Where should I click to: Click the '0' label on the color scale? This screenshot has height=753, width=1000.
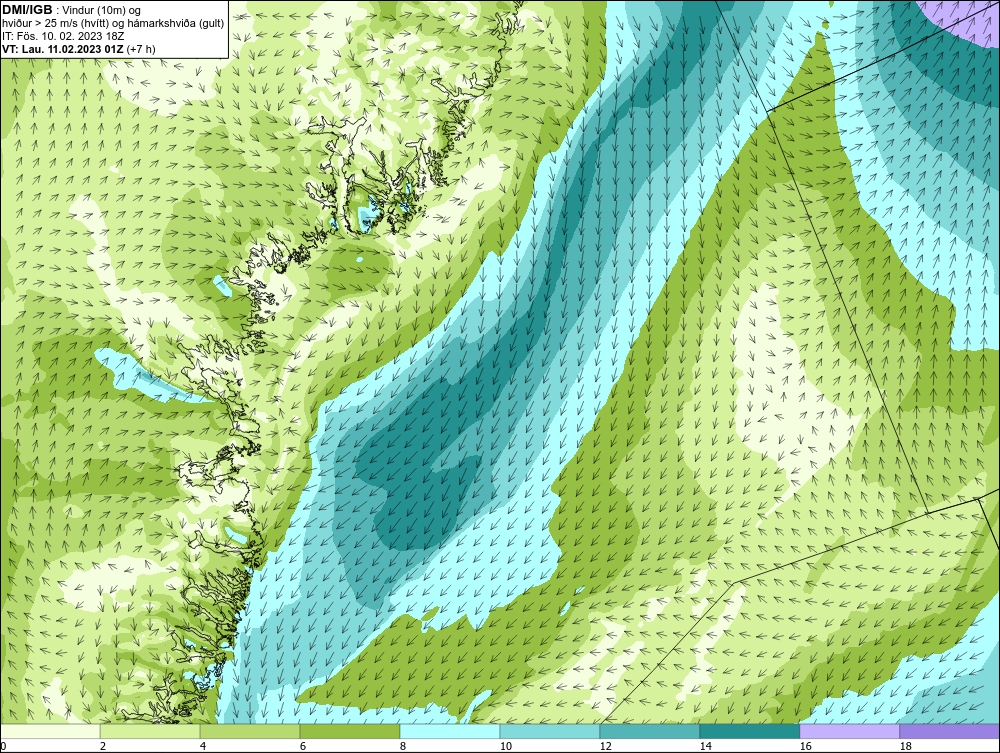click(4, 746)
